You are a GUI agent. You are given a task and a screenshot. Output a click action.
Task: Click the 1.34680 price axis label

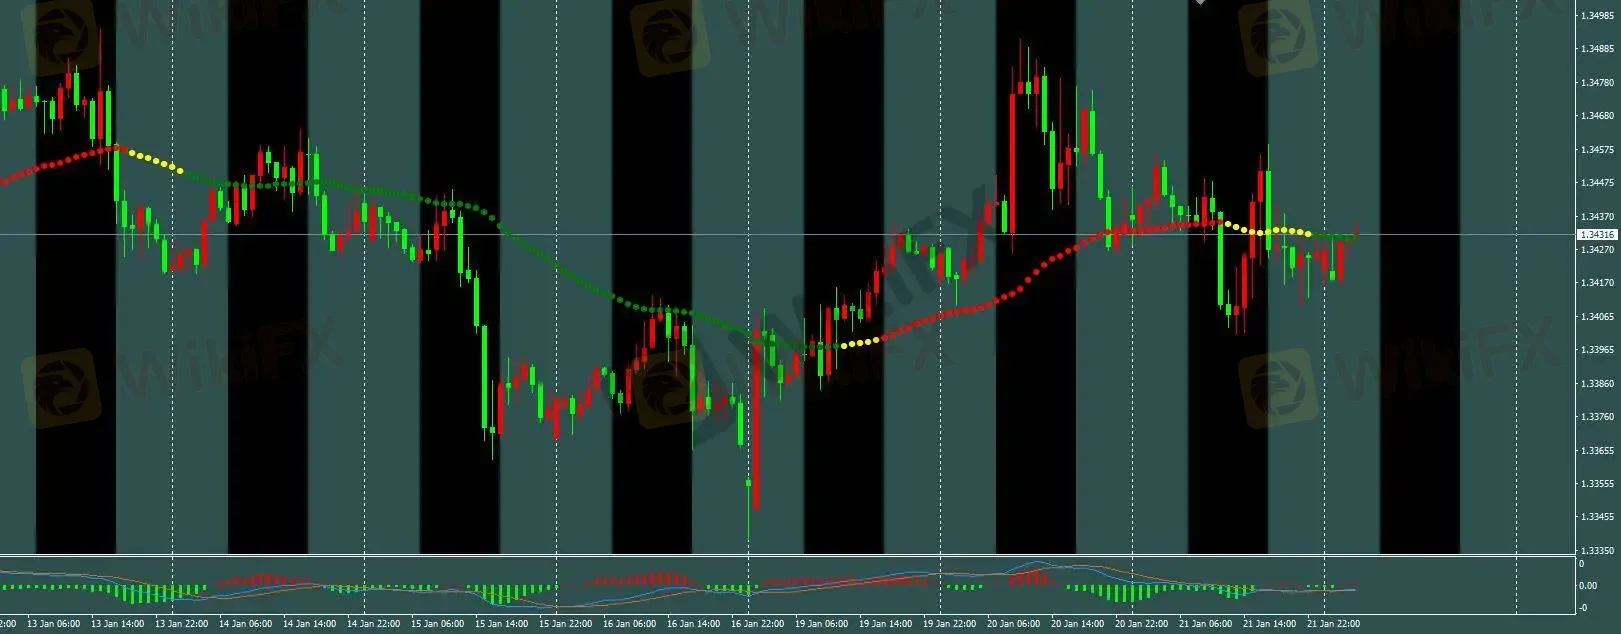point(1598,116)
